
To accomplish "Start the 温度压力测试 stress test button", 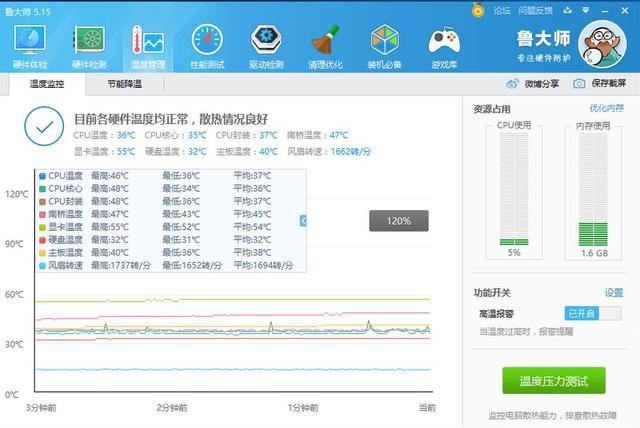I will pos(553,381).
